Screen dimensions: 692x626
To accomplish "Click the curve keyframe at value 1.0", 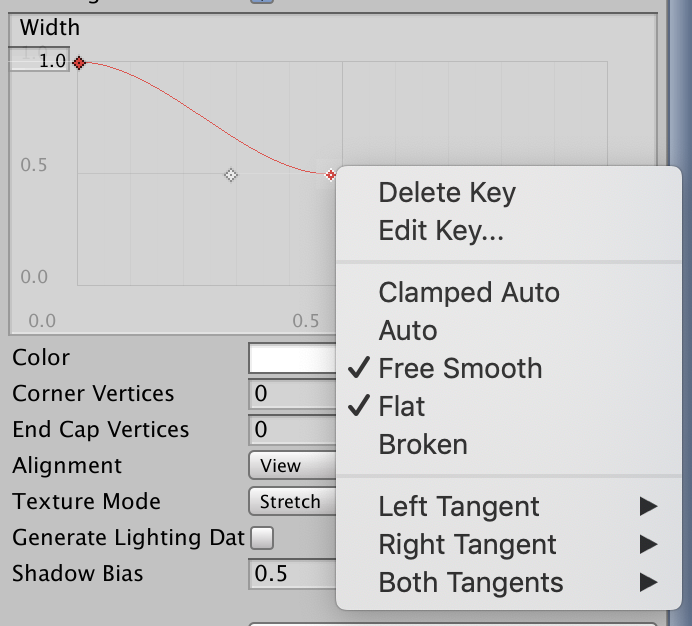I will [x=79, y=63].
